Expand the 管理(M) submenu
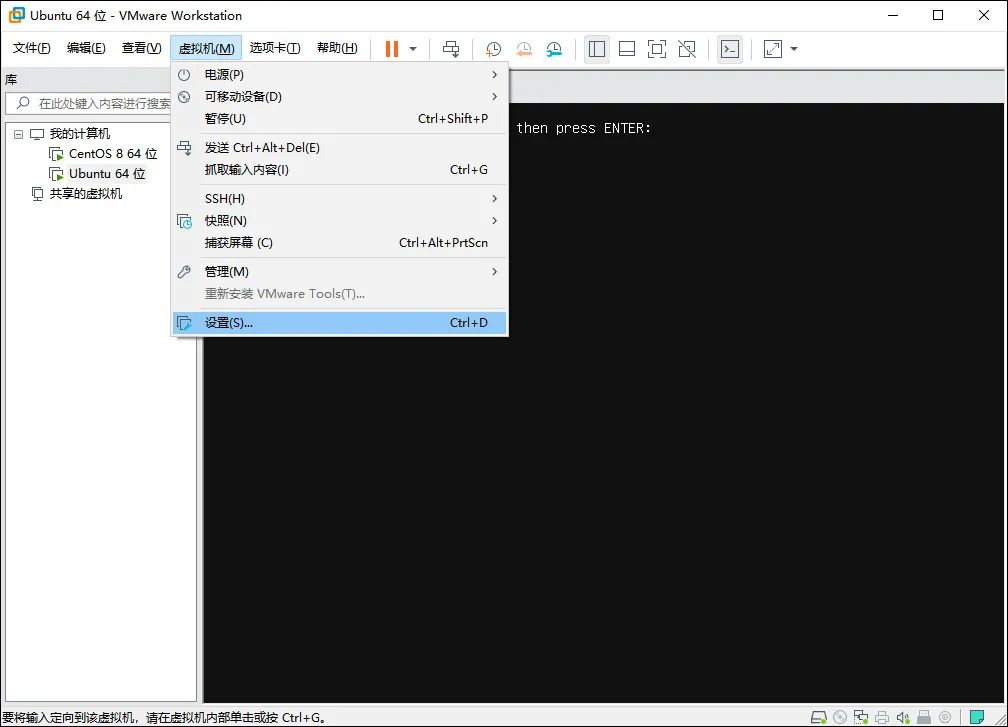The height and width of the screenshot is (727, 1008). [x=339, y=271]
